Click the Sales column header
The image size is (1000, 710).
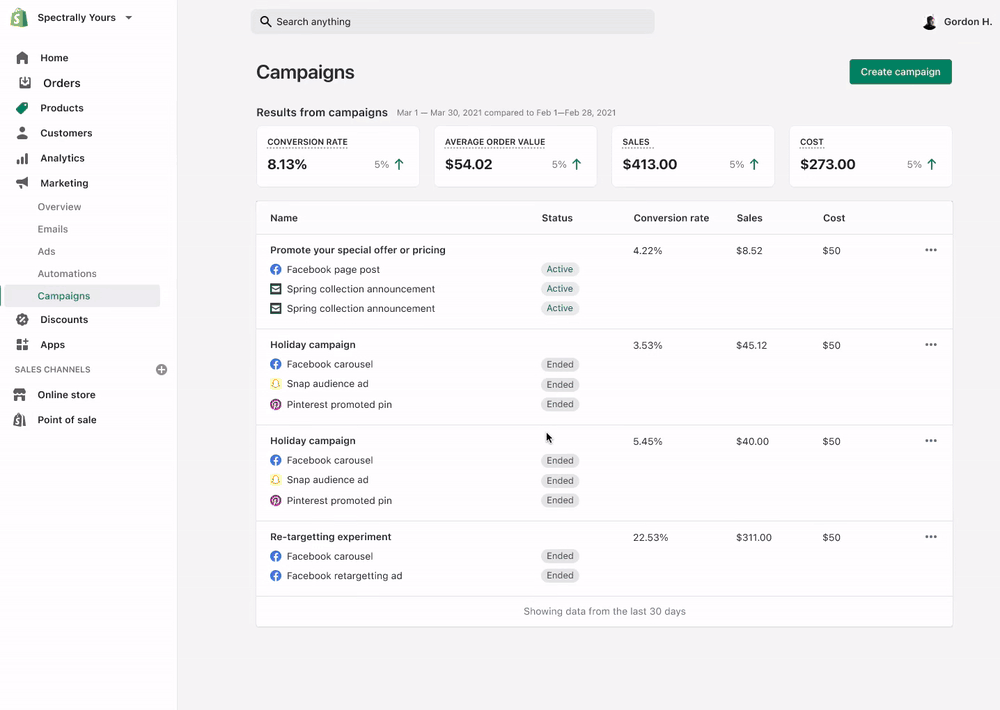pyautogui.click(x=749, y=218)
